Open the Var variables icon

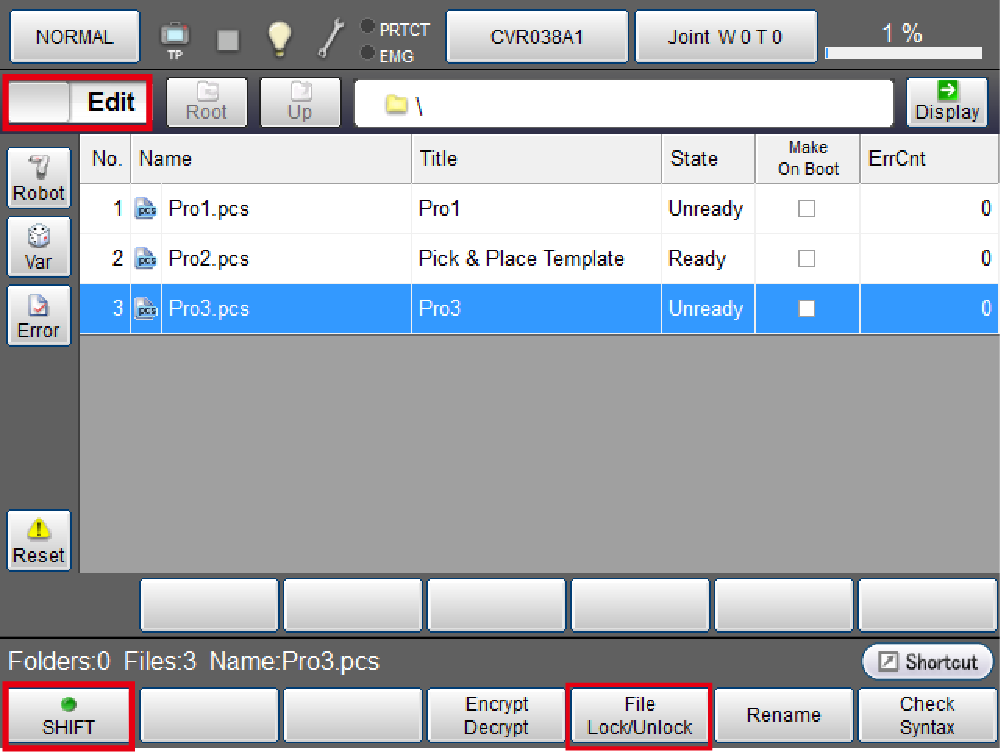point(39,247)
